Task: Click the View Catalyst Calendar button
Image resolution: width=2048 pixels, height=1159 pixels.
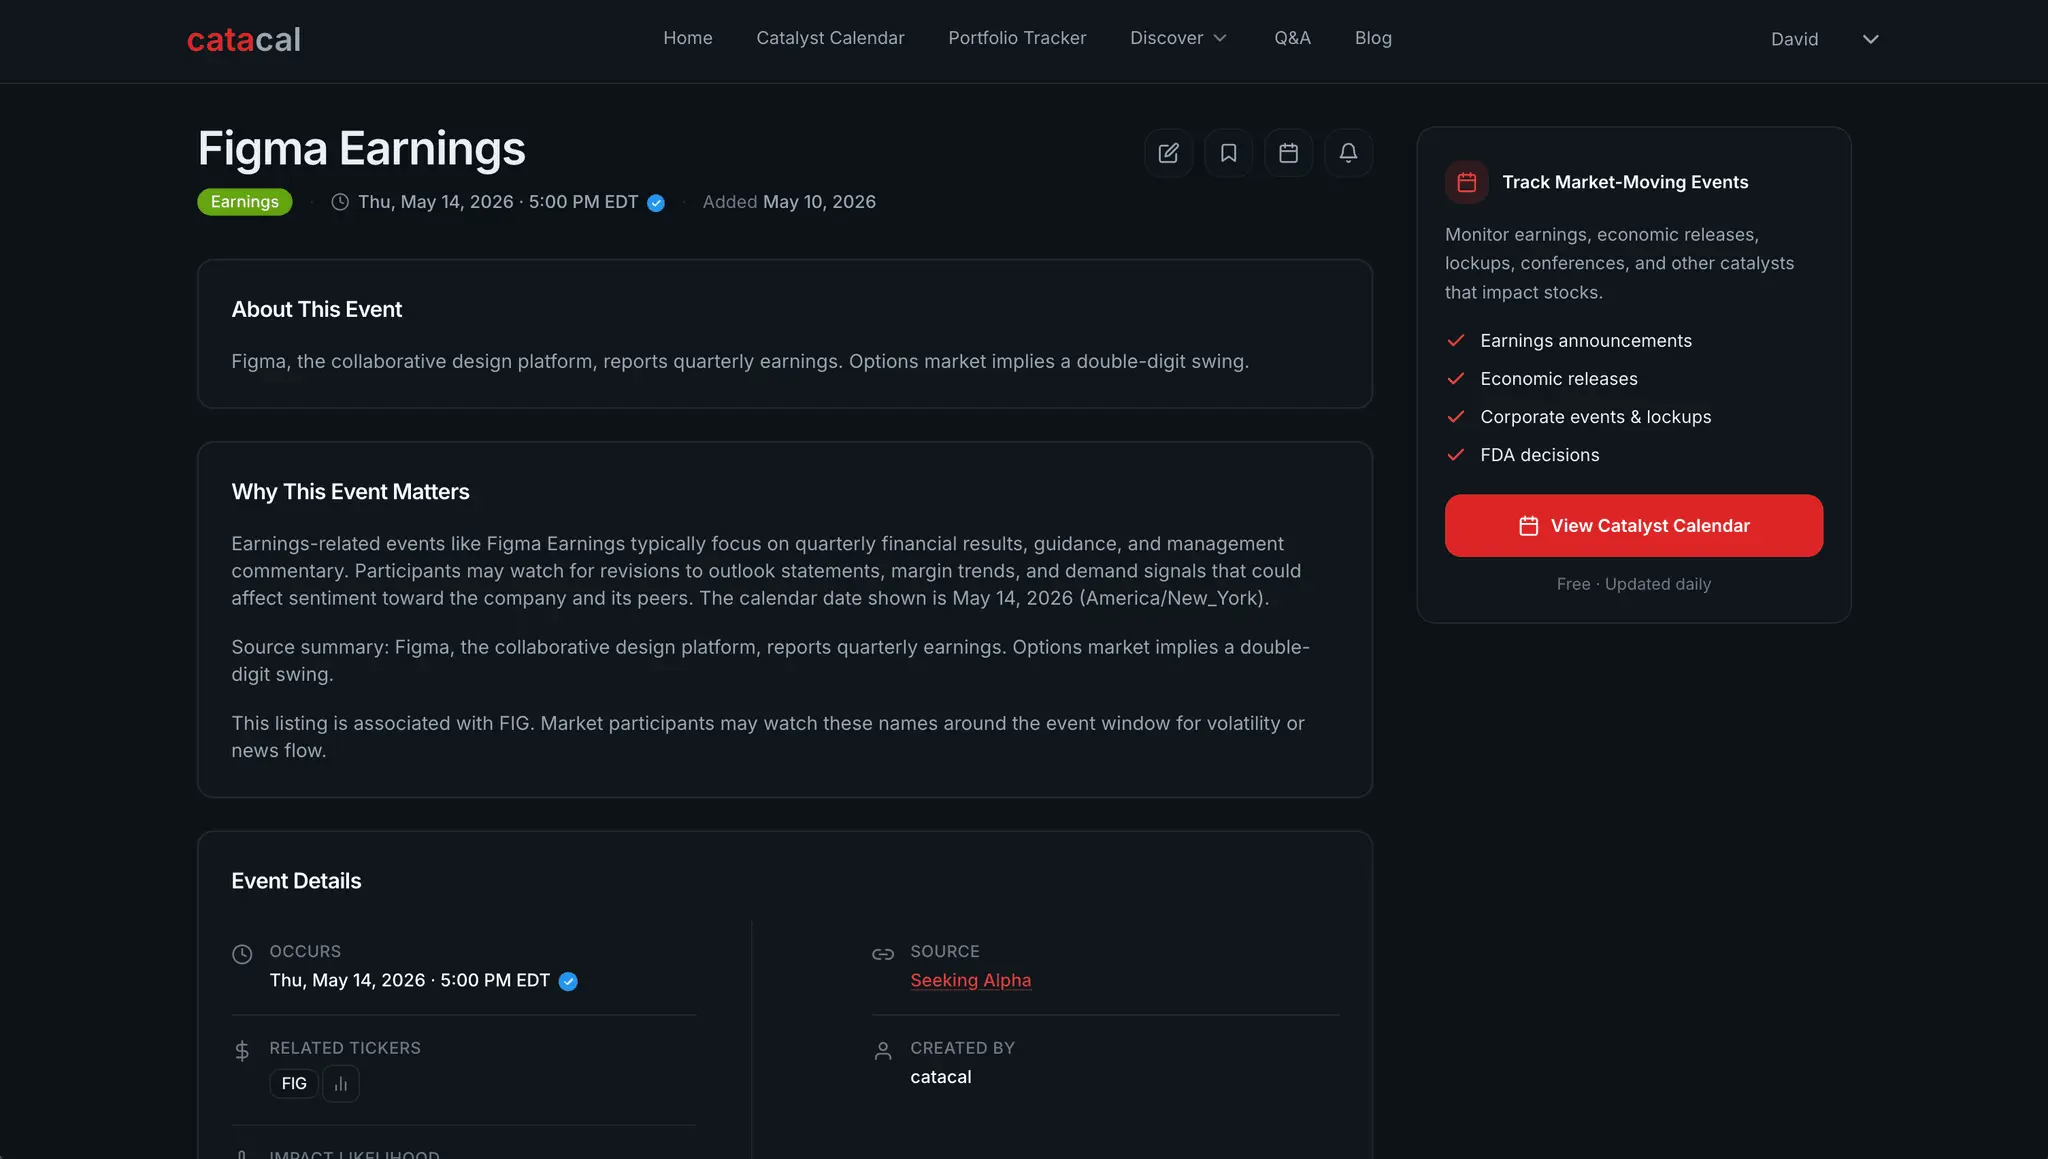Action: click(x=1634, y=526)
